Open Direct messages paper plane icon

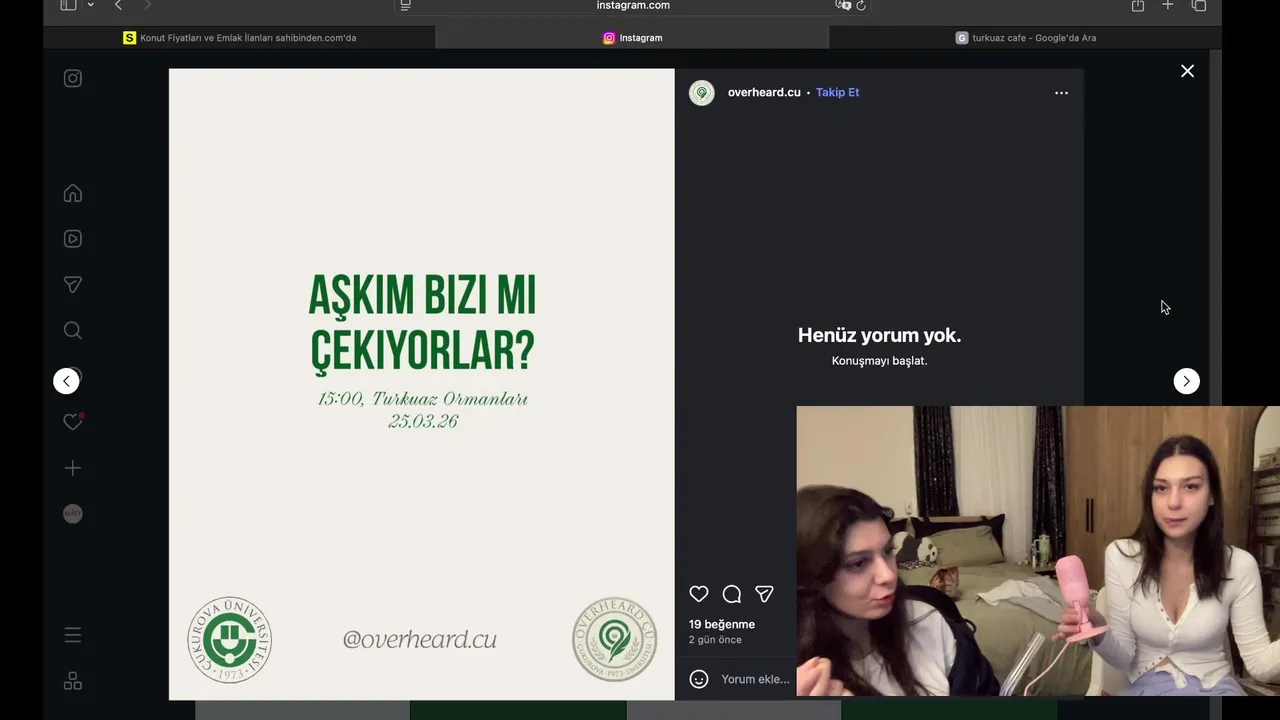pyautogui.click(x=73, y=285)
